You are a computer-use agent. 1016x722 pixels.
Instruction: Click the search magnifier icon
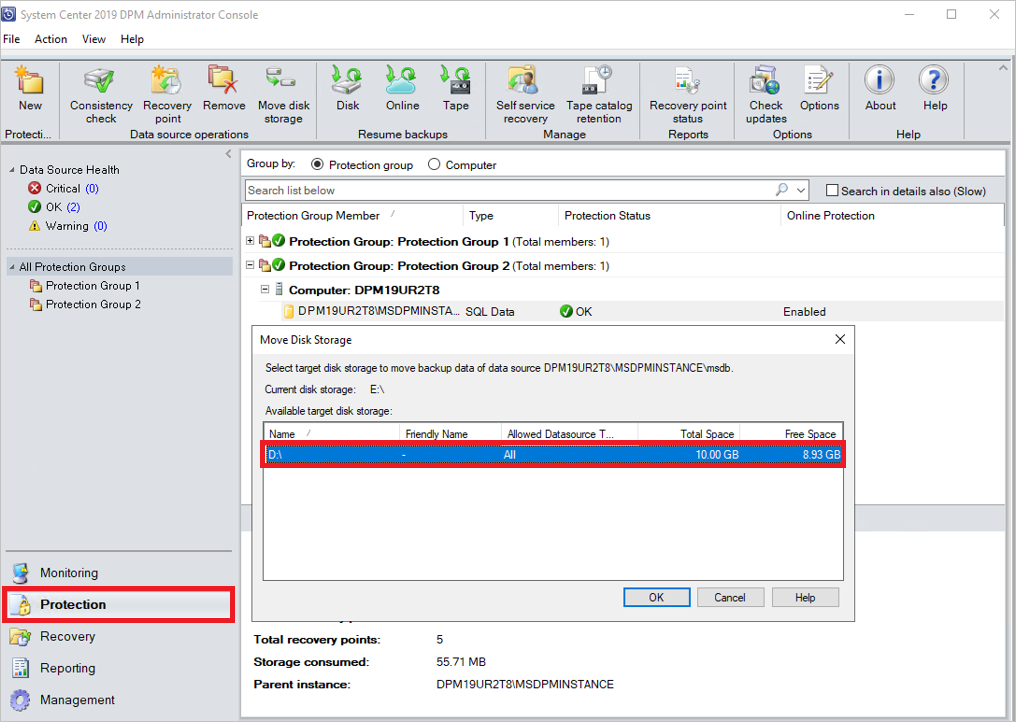click(782, 190)
